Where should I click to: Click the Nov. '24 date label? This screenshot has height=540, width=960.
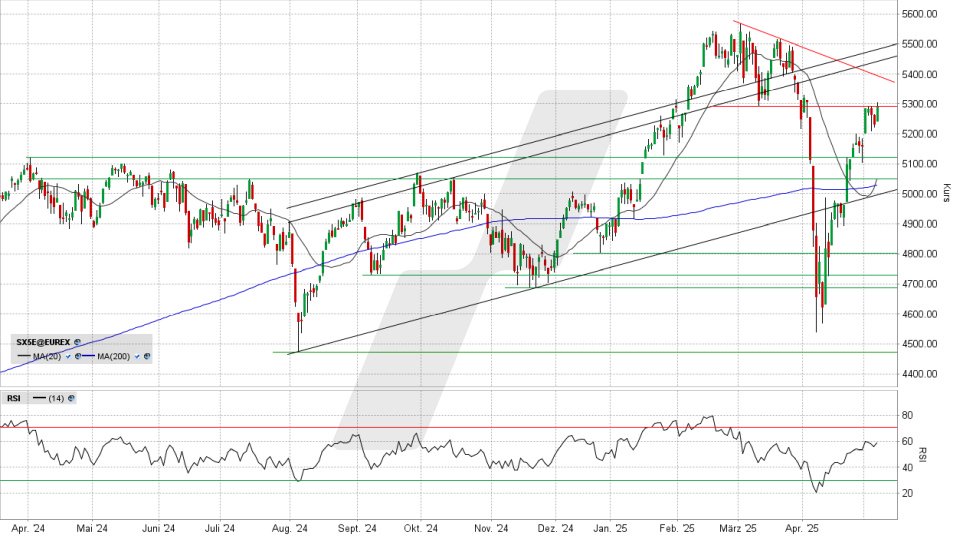pyautogui.click(x=492, y=528)
